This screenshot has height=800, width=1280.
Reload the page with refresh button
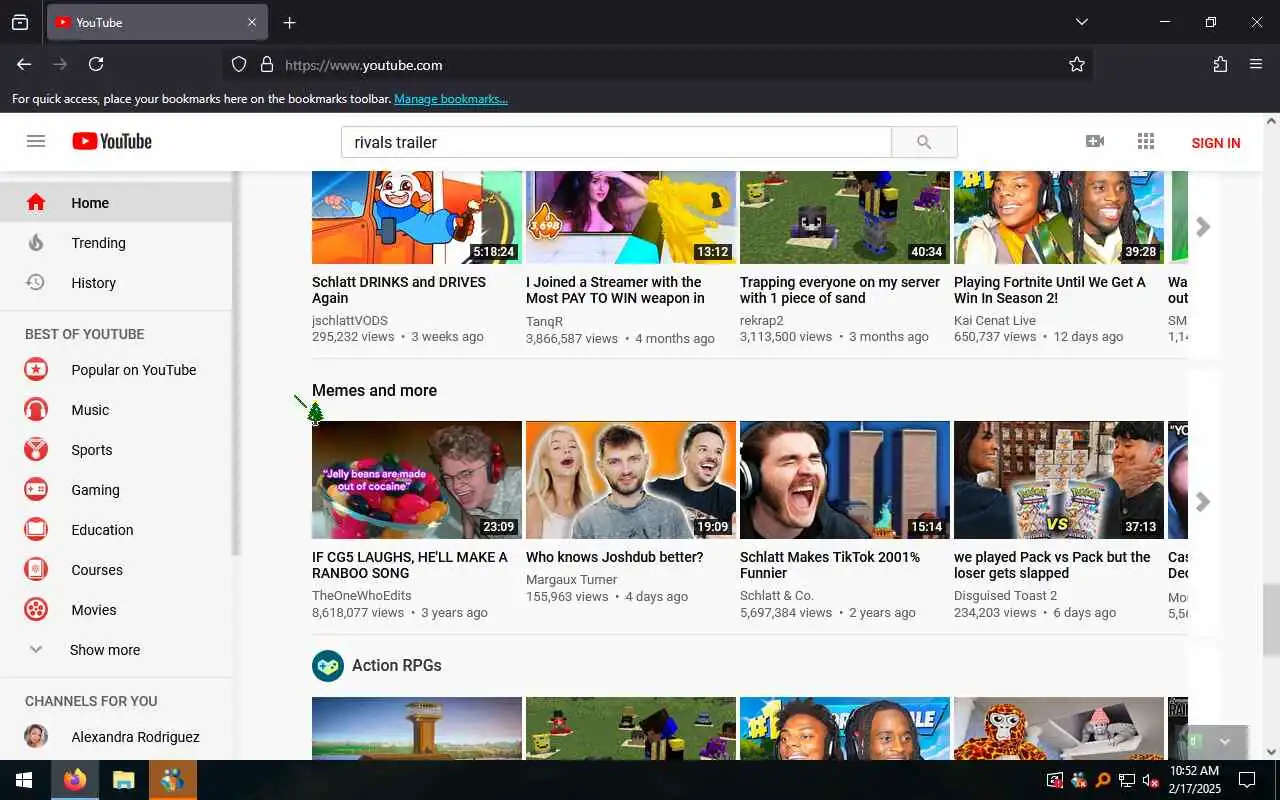click(96, 64)
